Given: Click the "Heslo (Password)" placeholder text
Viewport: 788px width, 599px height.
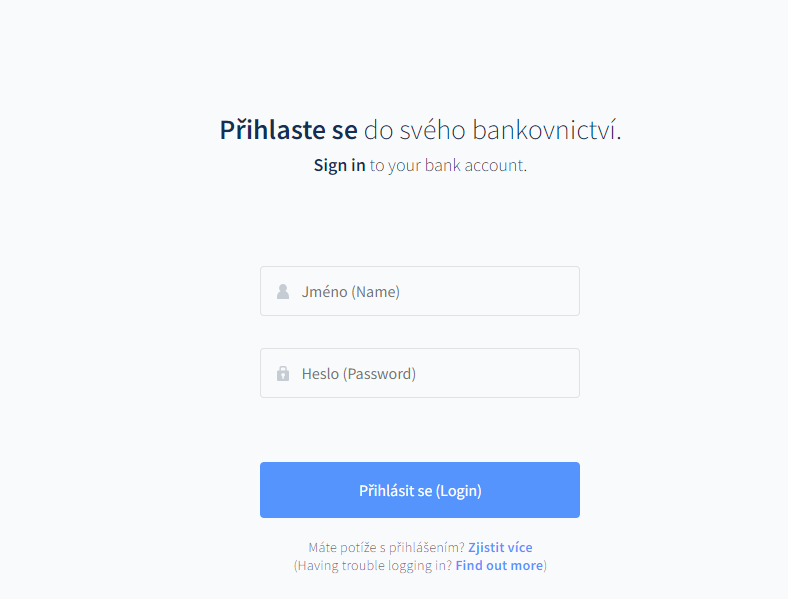Looking at the screenshot, I should [358, 374].
